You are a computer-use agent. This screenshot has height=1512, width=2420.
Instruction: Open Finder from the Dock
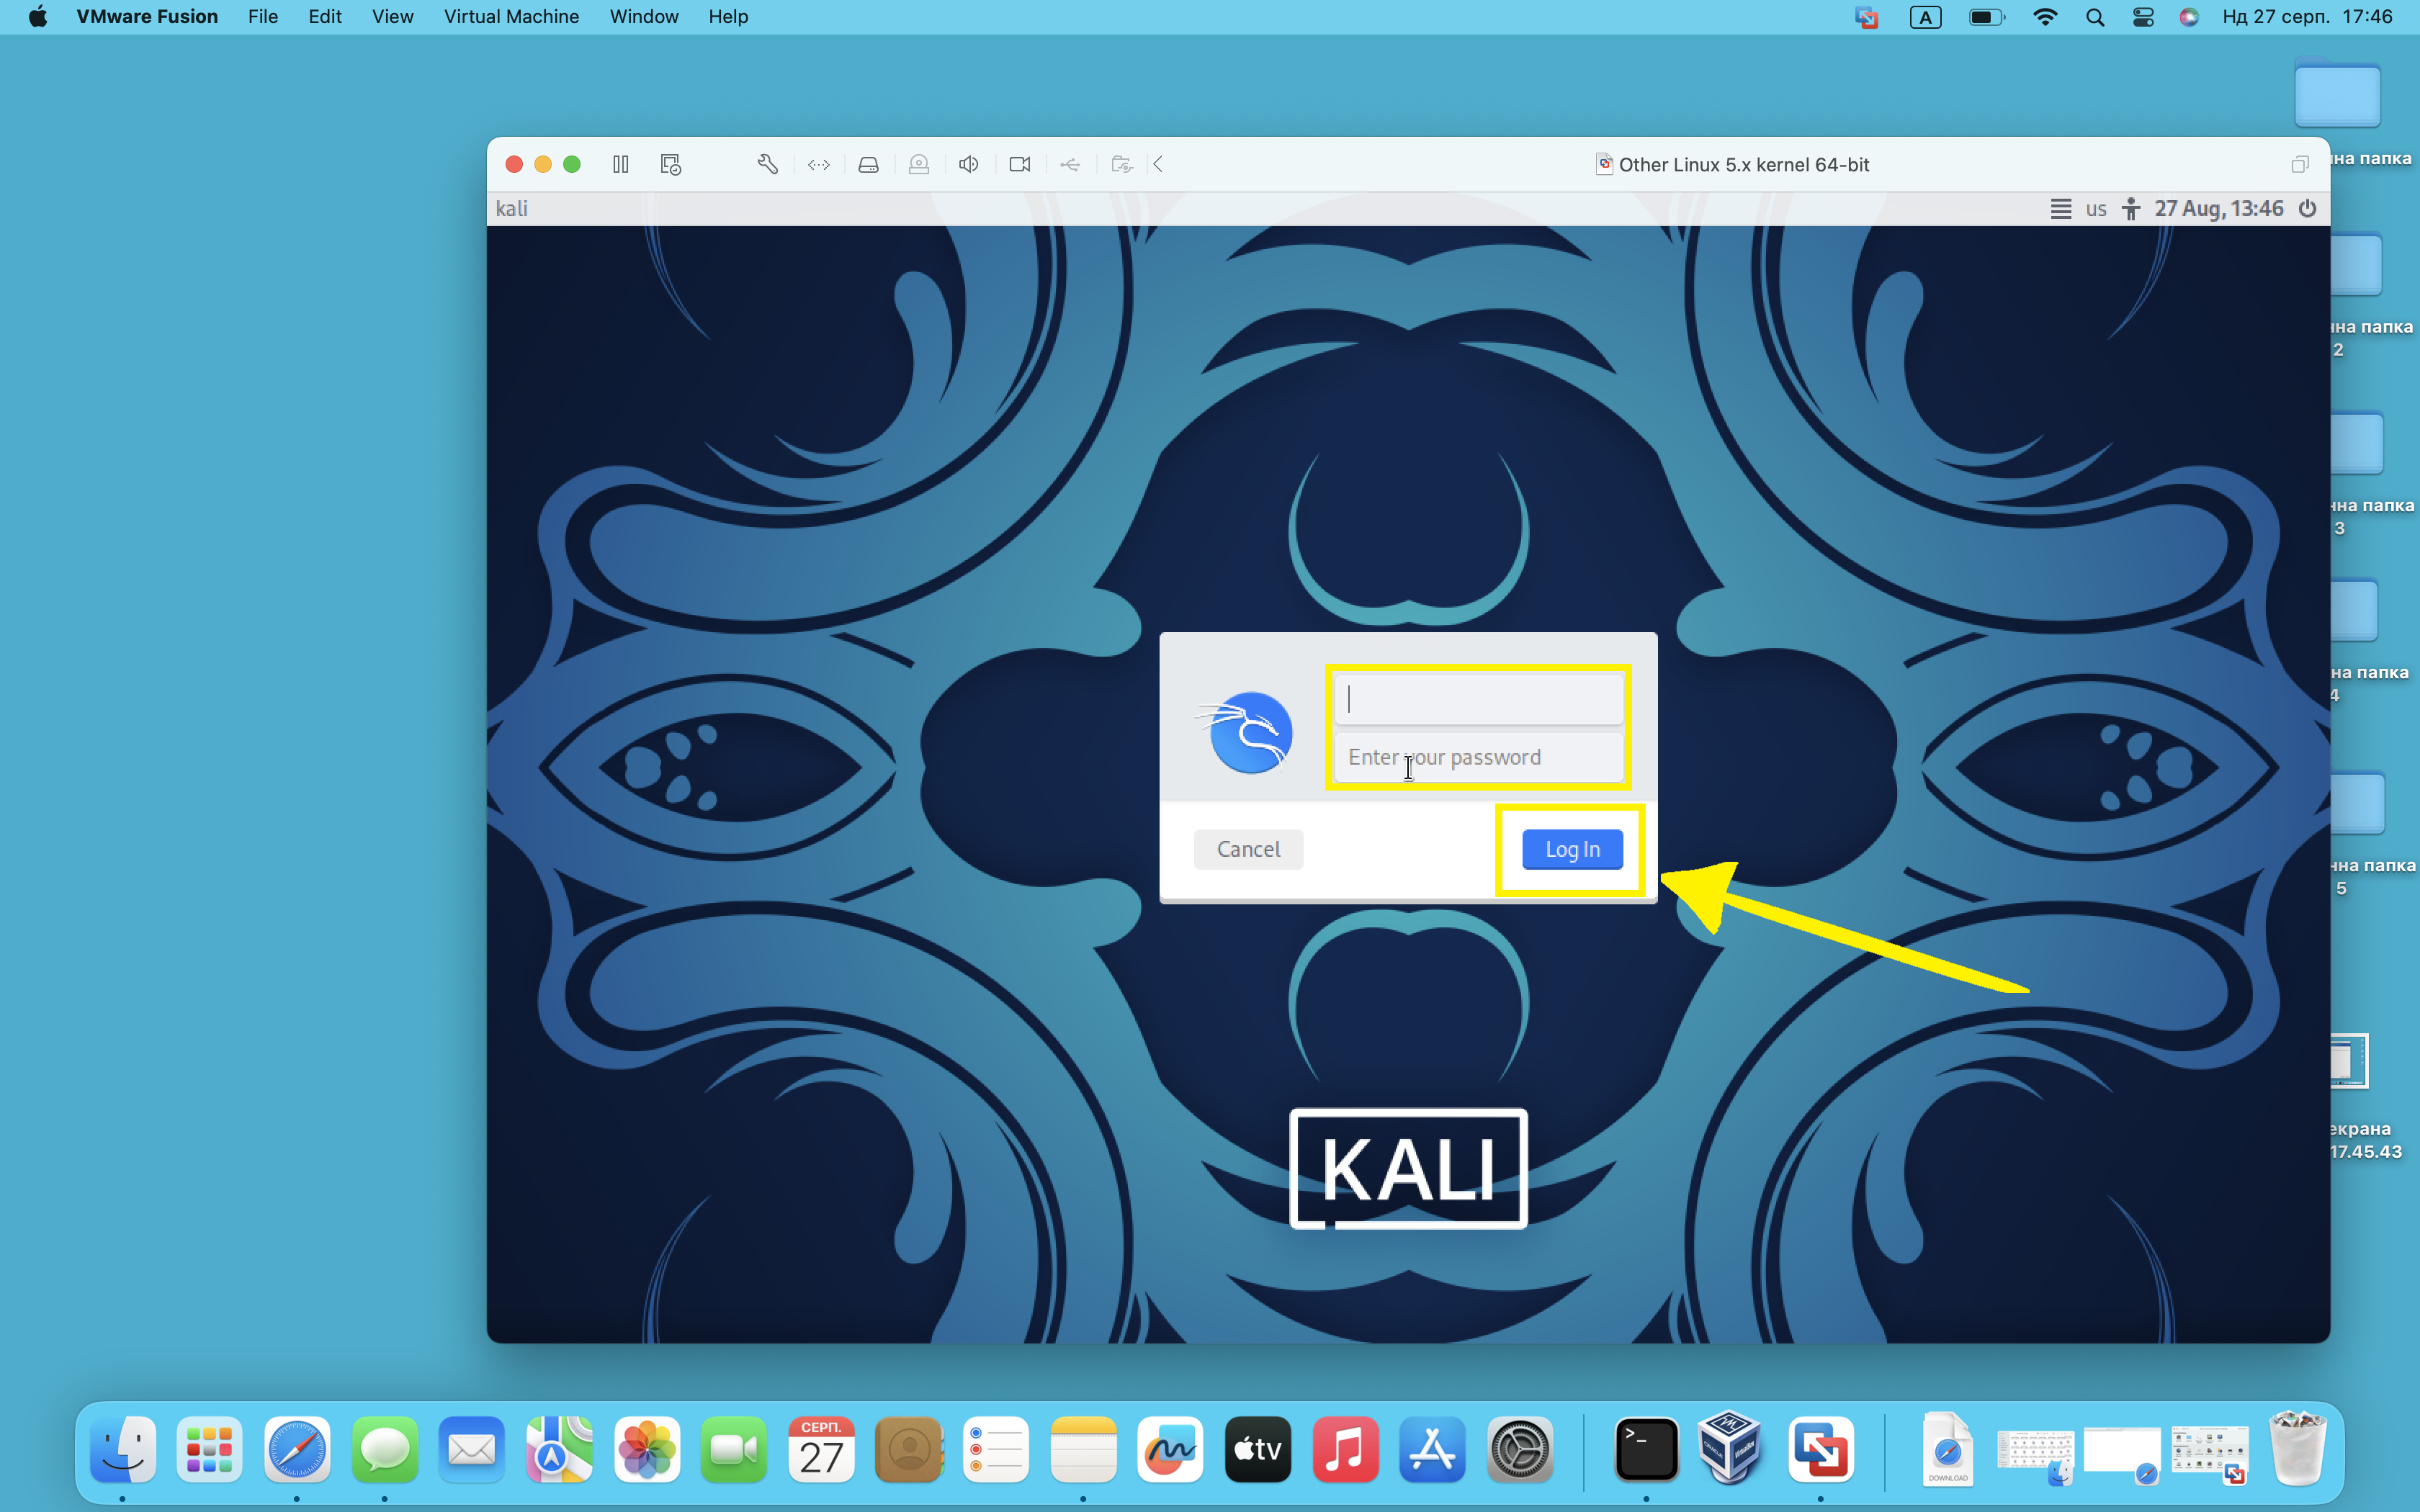pos(123,1449)
